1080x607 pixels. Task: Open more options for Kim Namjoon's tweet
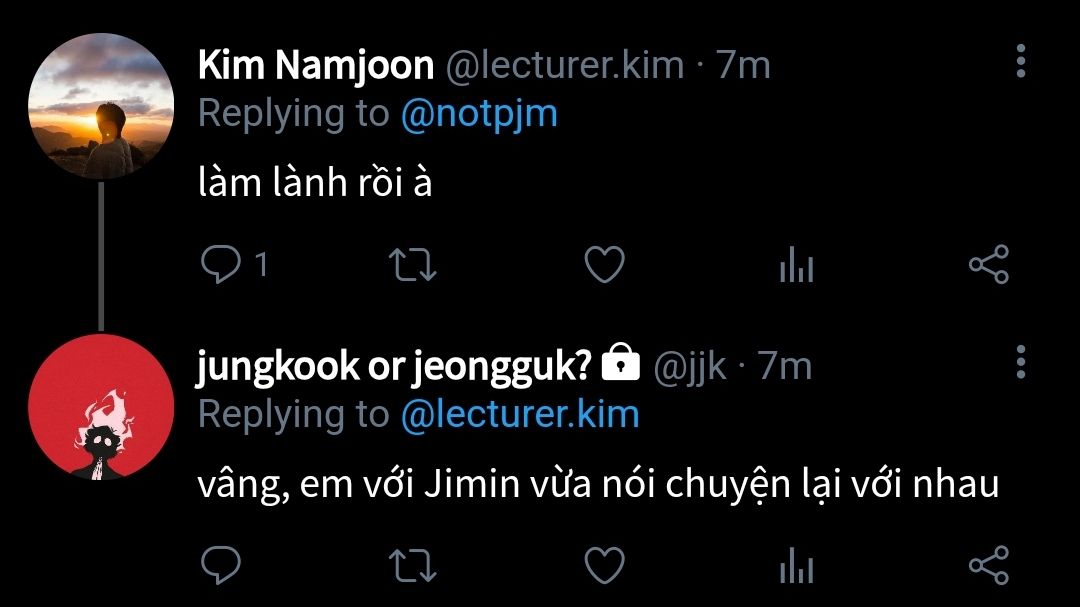pyautogui.click(x=1020, y=62)
